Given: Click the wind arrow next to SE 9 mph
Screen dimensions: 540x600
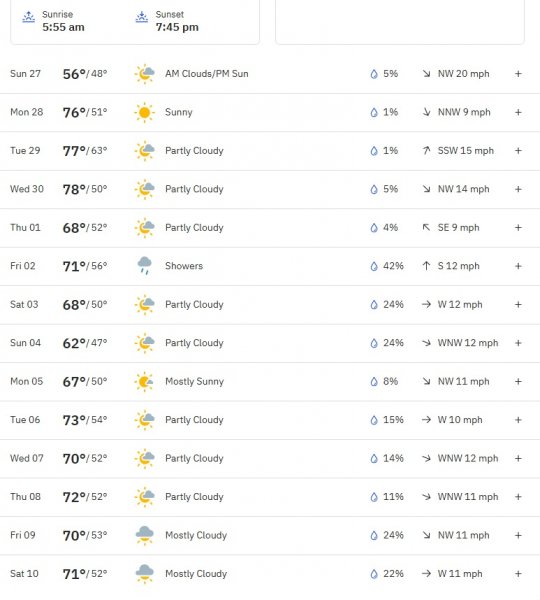Looking at the screenshot, I should (x=426, y=227).
